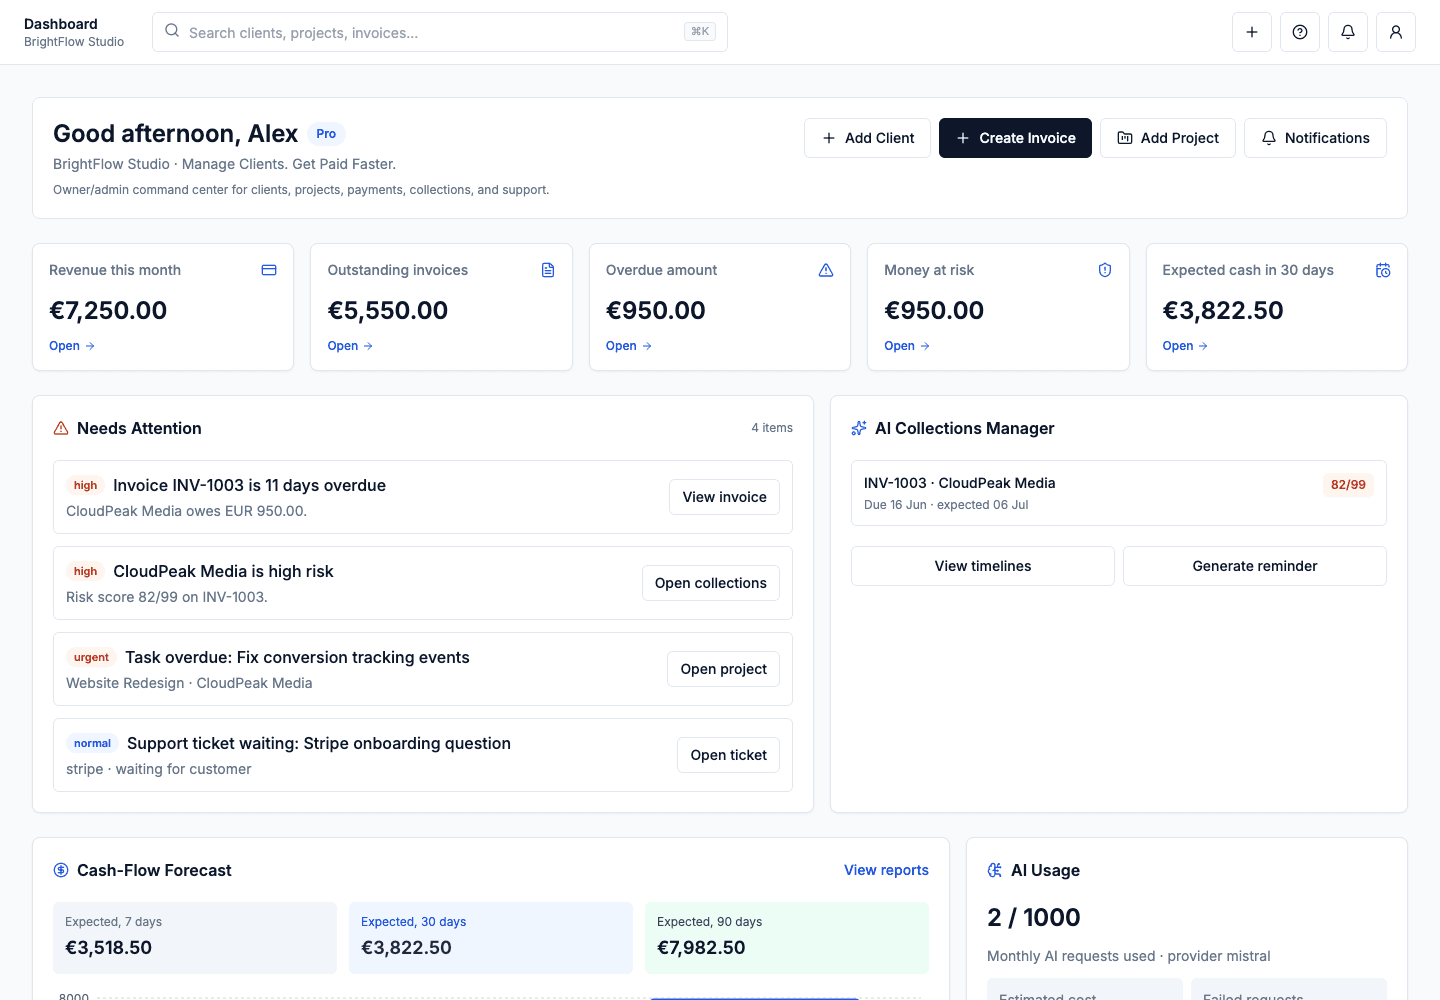Click the AI Usage brain icon
Viewport: 1440px width, 1000px height.
[995, 870]
